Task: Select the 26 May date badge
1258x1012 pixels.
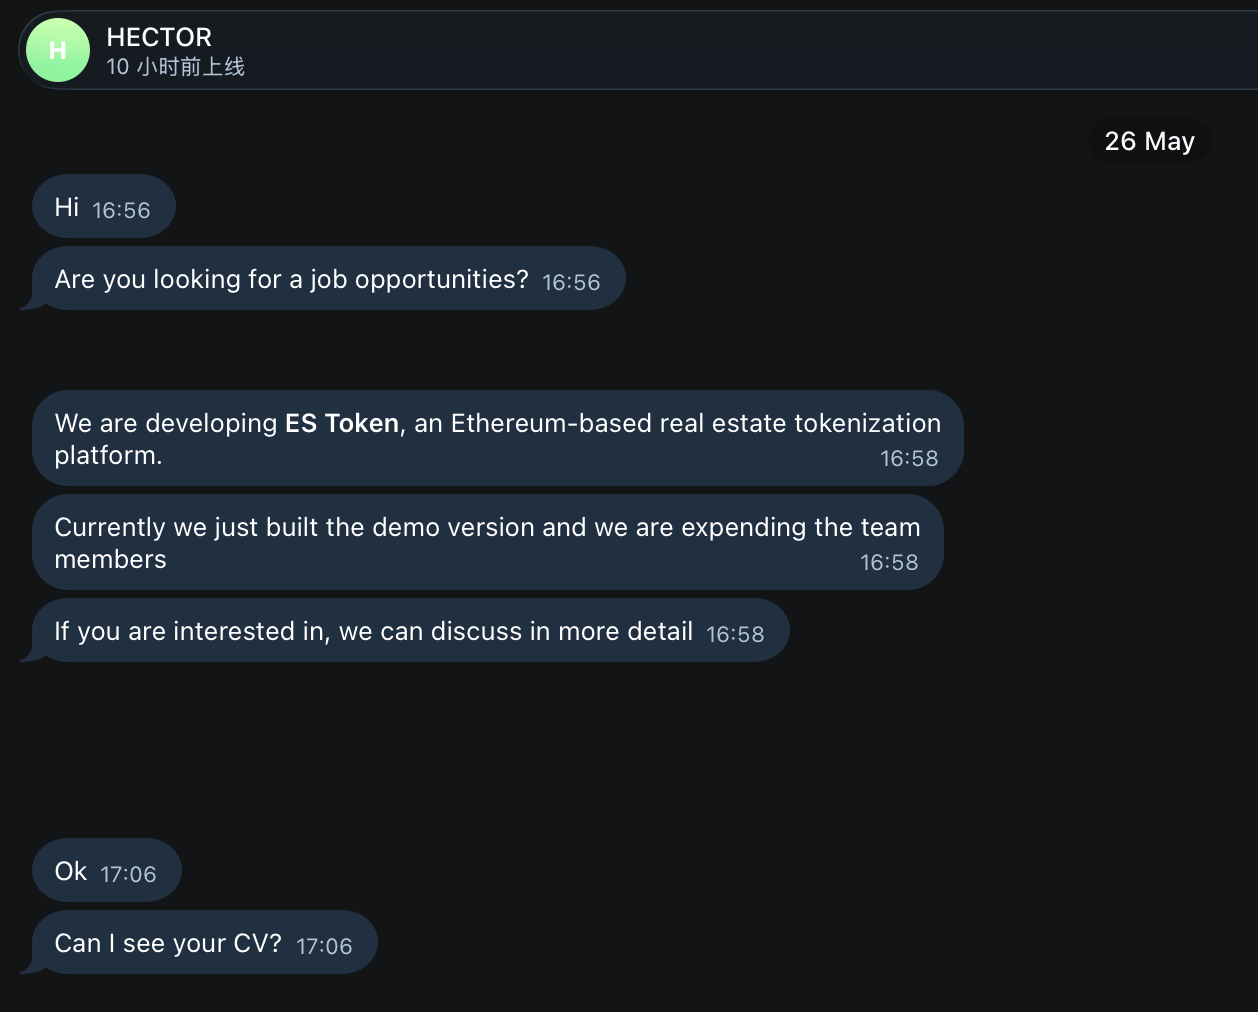Action: point(1149,141)
